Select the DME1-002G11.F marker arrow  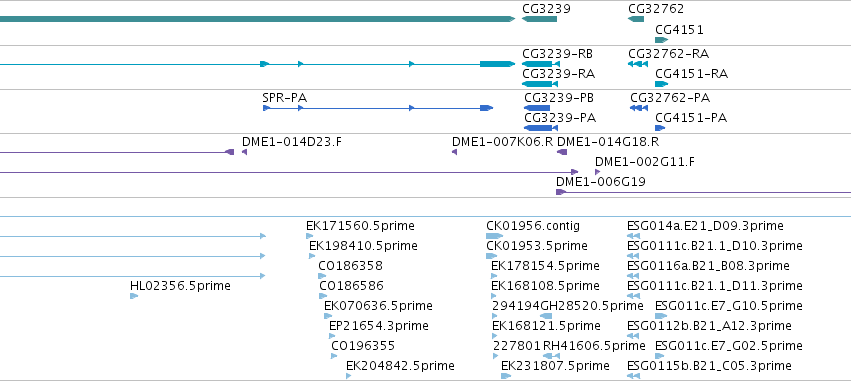click(598, 172)
